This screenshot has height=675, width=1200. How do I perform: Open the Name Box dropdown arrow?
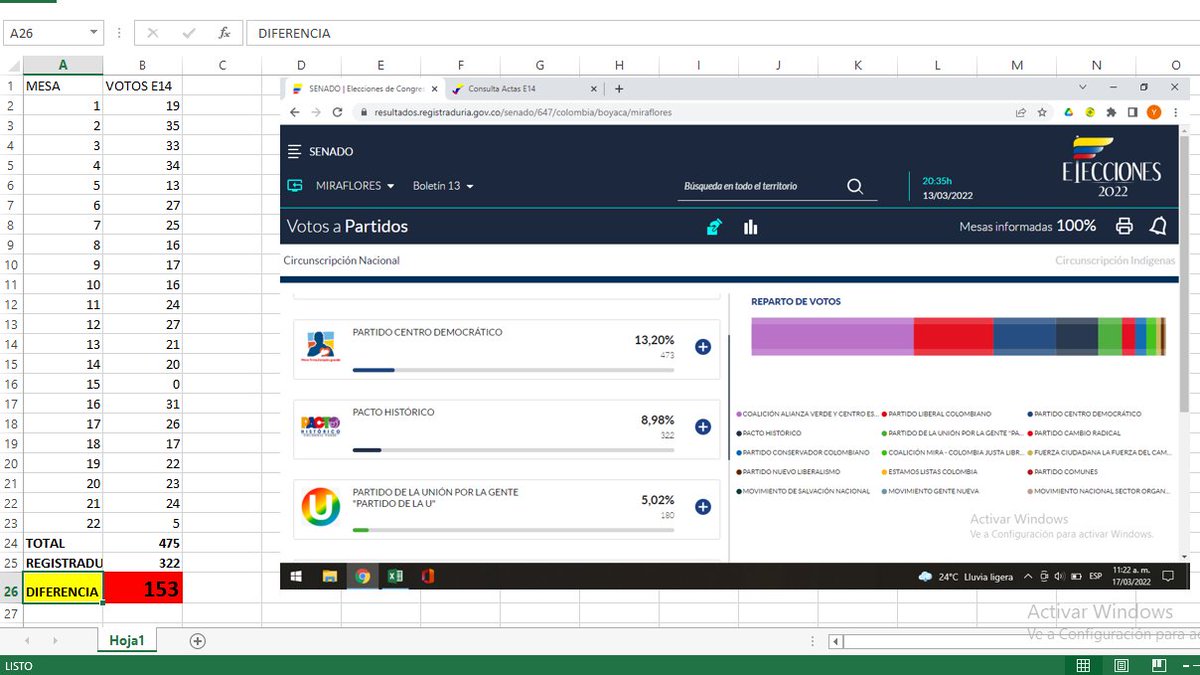[95, 33]
